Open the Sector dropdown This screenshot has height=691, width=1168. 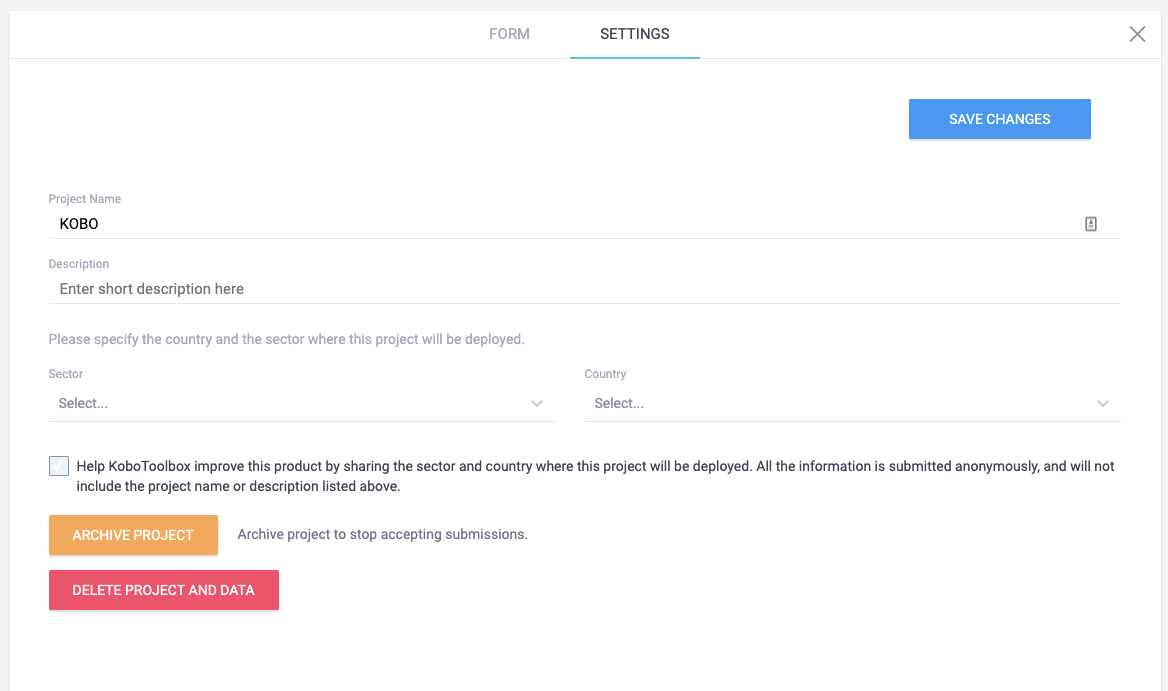click(300, 403)
